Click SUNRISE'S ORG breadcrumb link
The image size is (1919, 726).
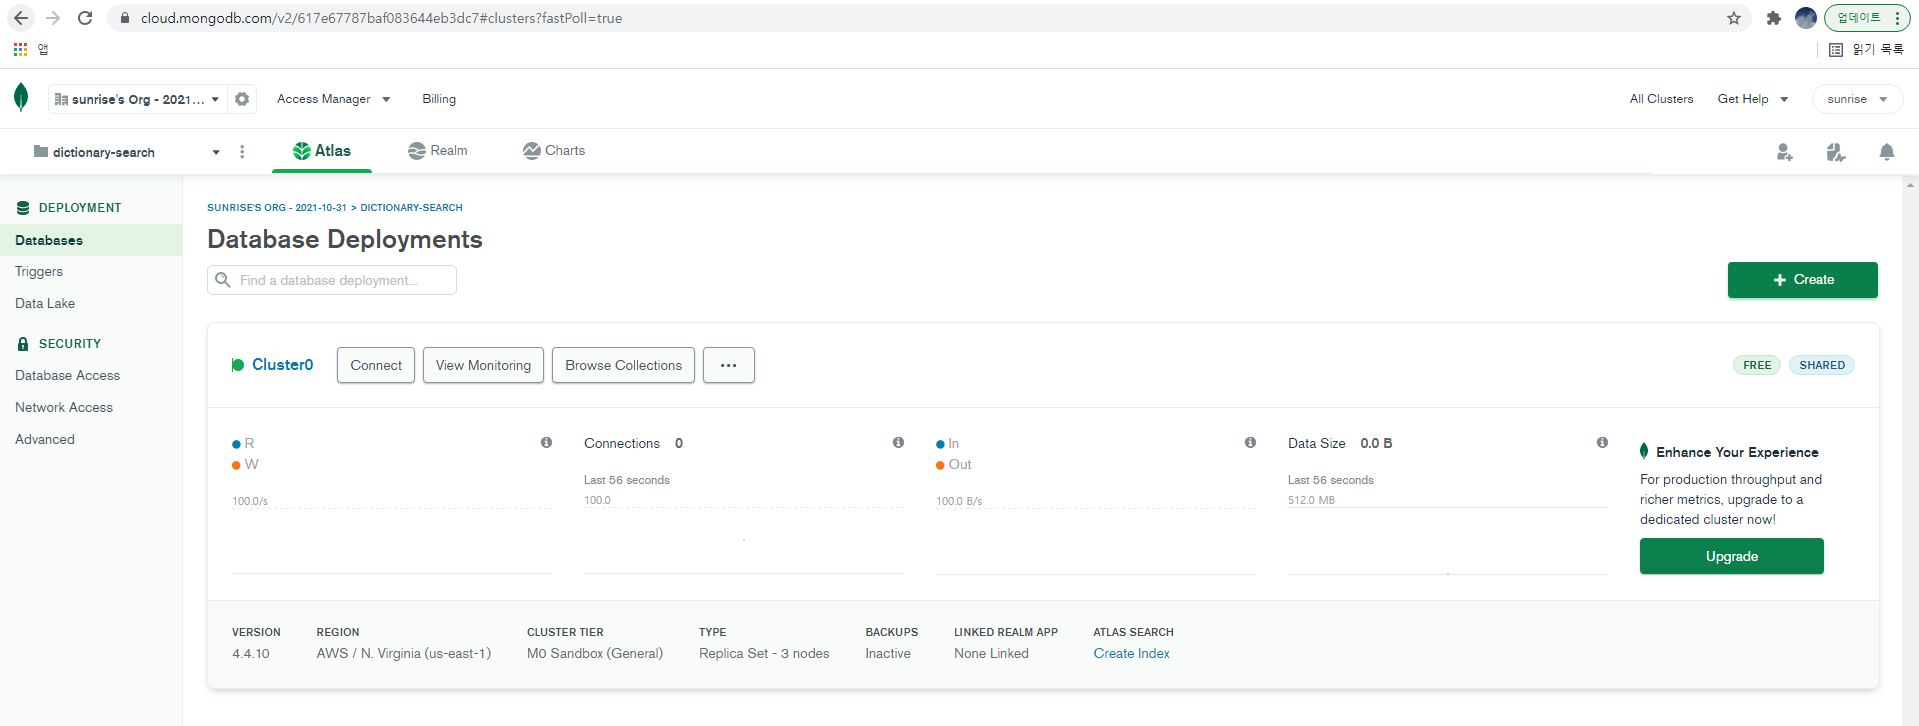click(x=277, y=208)
